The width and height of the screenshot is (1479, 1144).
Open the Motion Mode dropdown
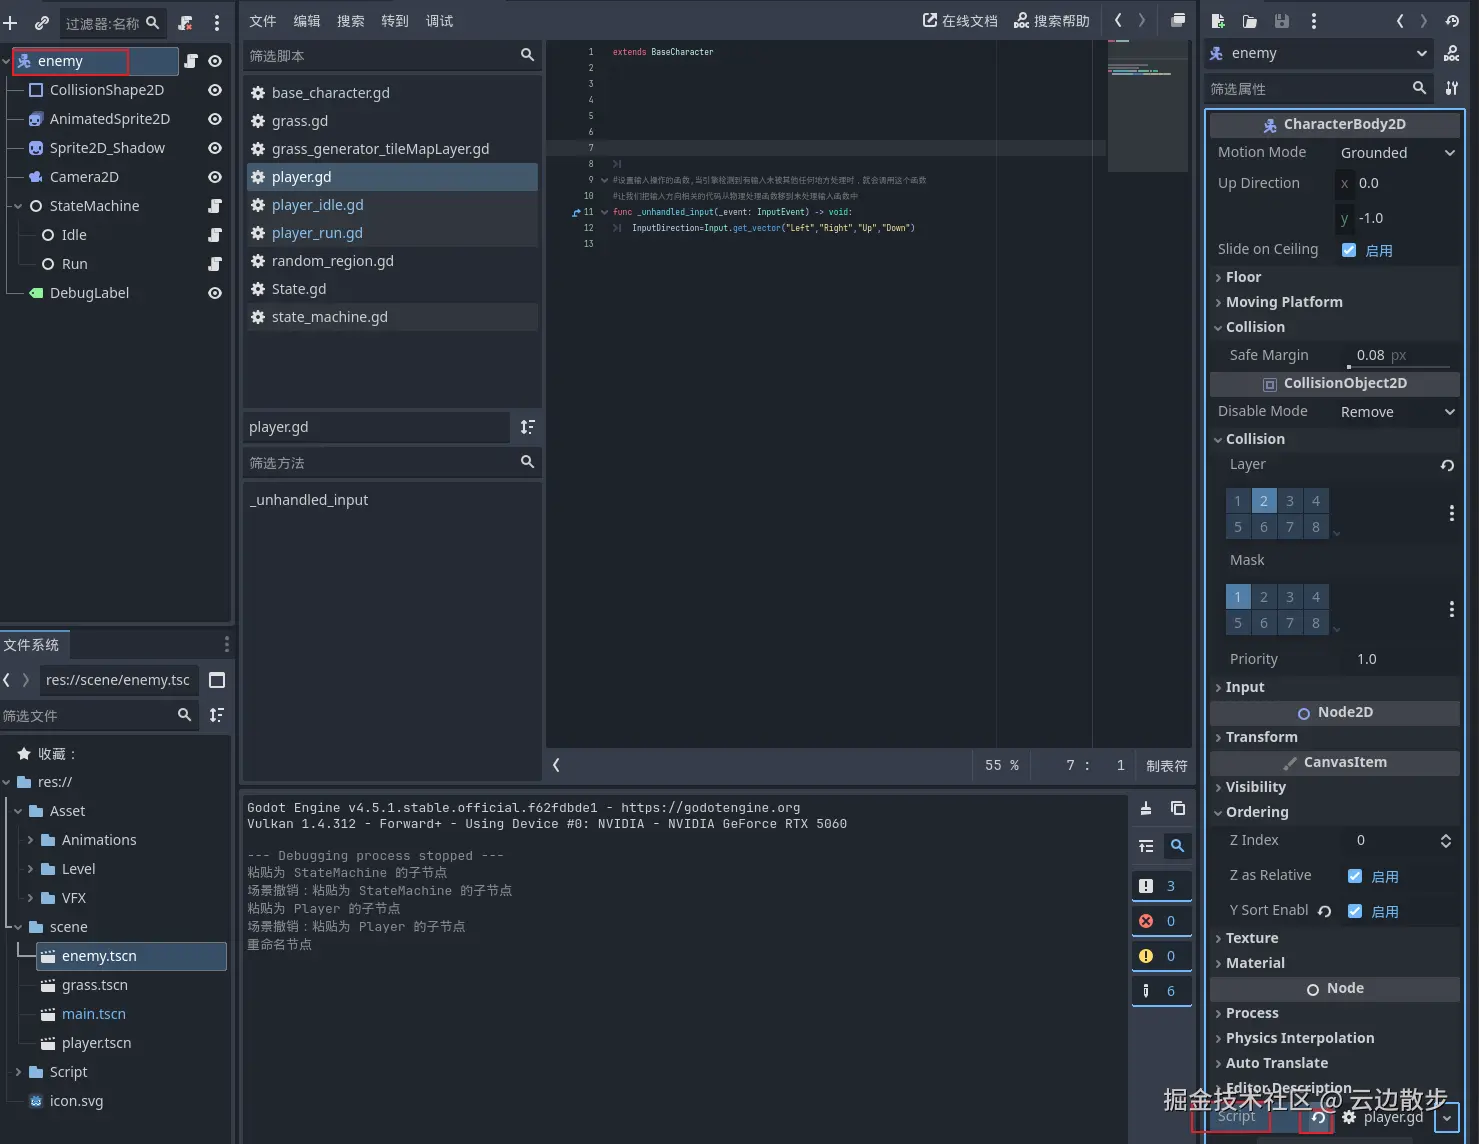1396,153
